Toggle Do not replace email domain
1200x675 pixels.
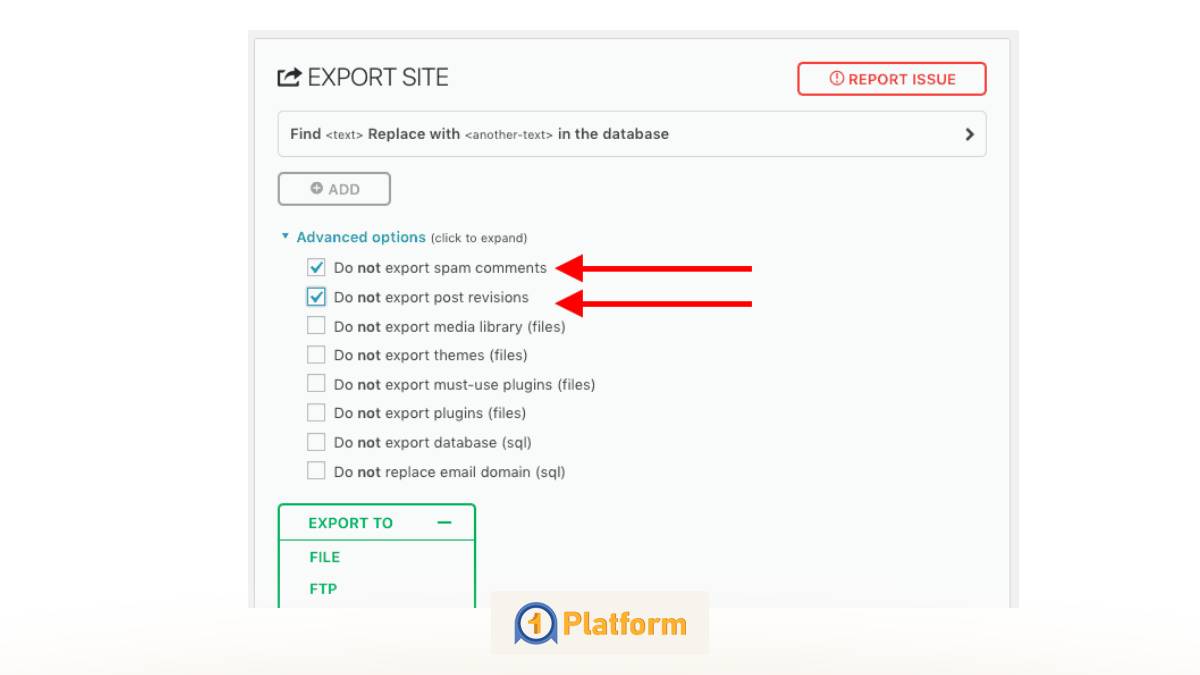tap(316, 471)
